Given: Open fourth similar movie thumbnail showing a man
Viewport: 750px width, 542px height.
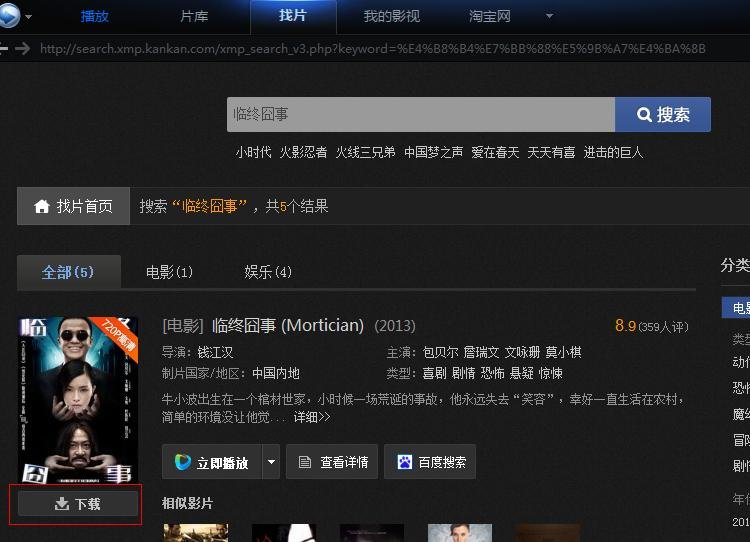Looking at the screenshot, I should click(x=460, y=533).
